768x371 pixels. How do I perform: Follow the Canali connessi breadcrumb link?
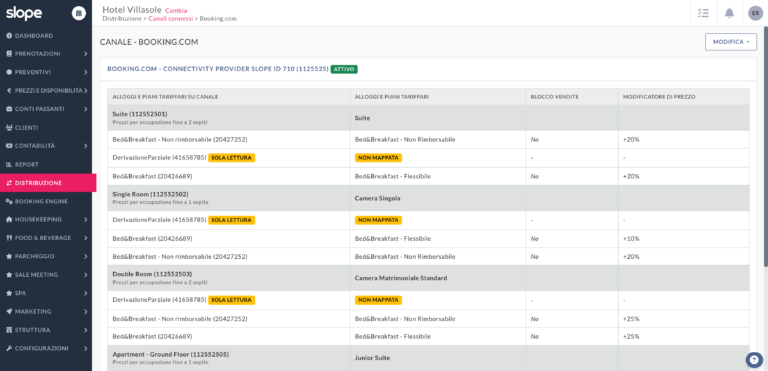click(170, 19)
